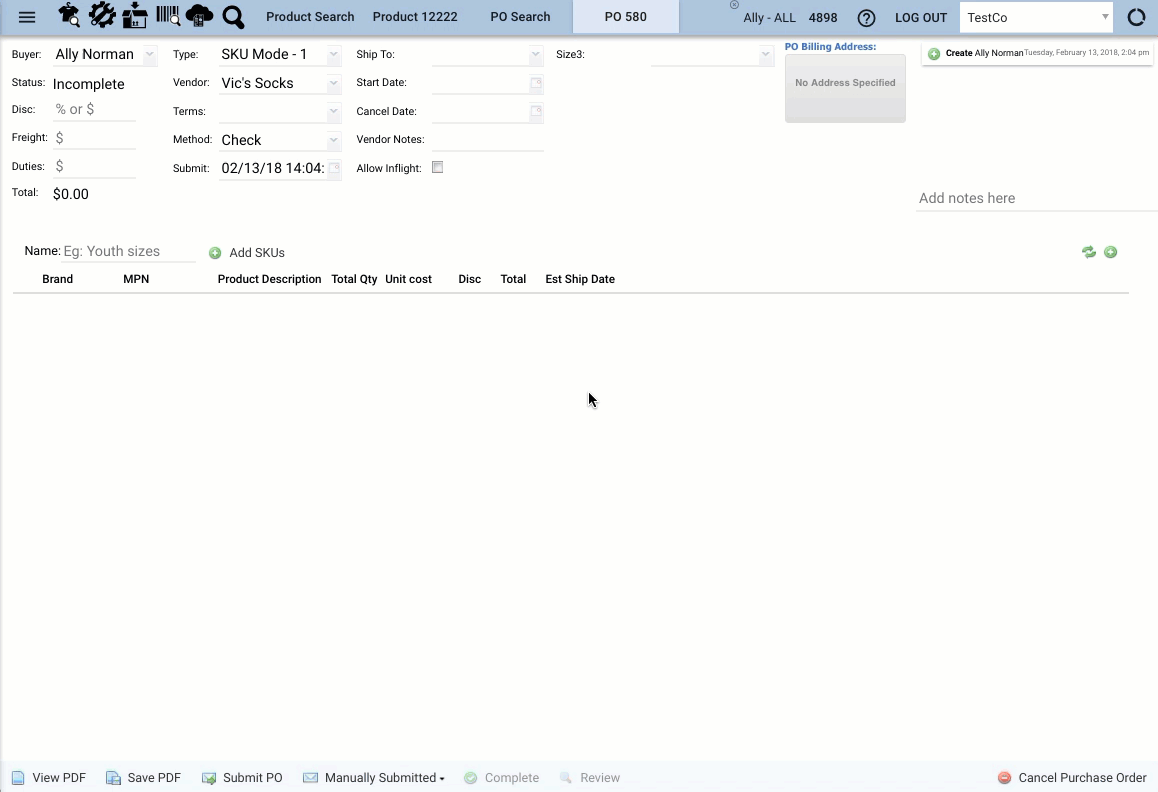Viewport: 1158px width, 792px height.
Task: Click the settings gears and wrench icon
Action: [101, 15]
